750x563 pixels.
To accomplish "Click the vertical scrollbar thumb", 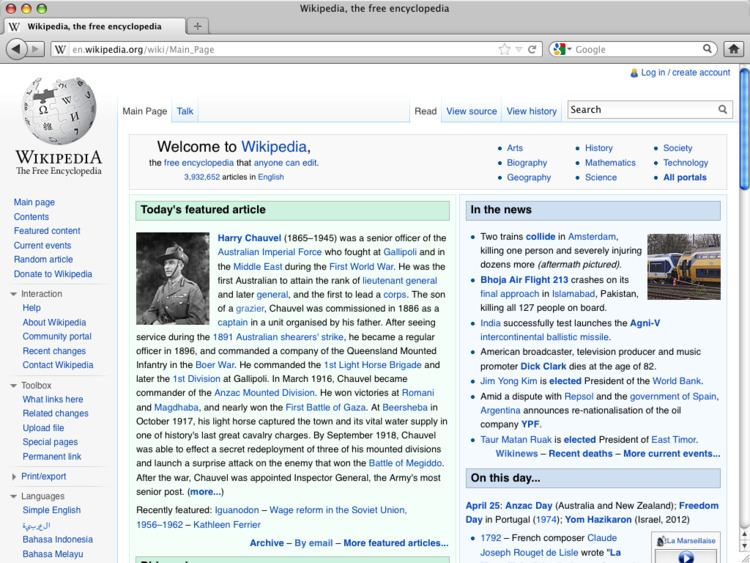I will point(744,129).
